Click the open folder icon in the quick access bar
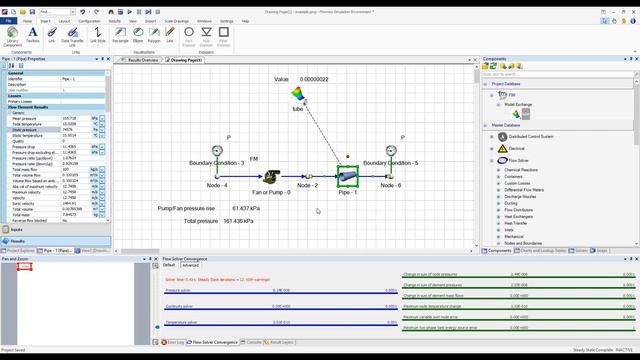Image resolution: width=640 pixels, height=360 pixels. tap(23, 12)
